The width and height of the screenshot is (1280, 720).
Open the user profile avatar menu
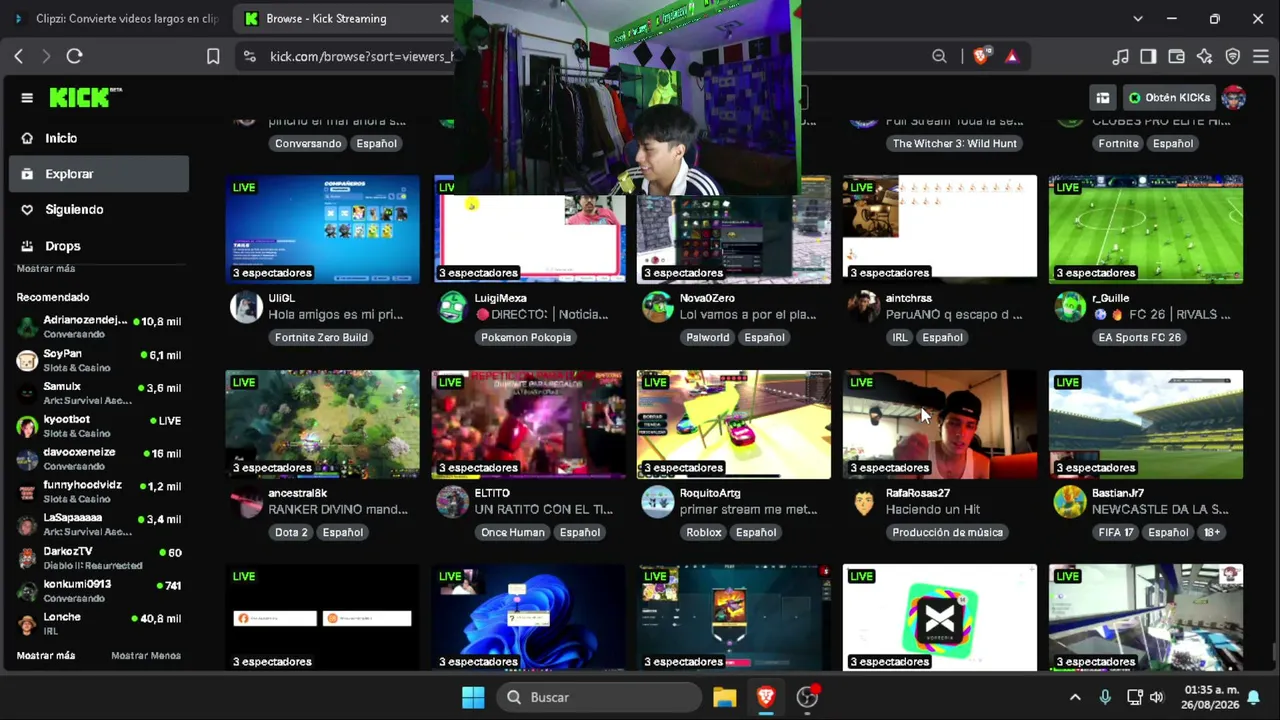[1234, 98]
